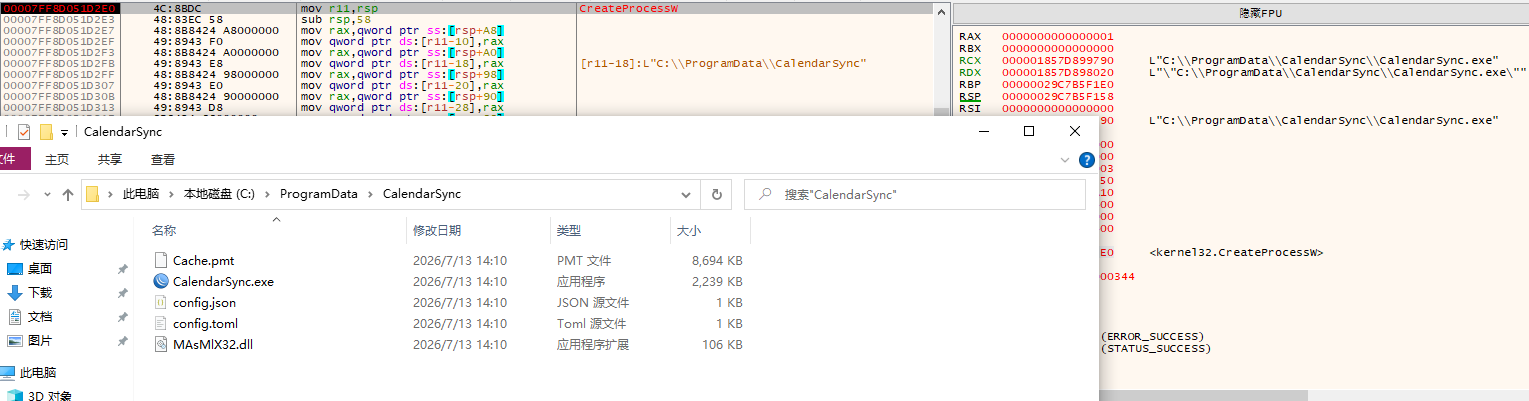
Task: Click the Explorer help question mark icon
Action: (x=1087, y=159)
